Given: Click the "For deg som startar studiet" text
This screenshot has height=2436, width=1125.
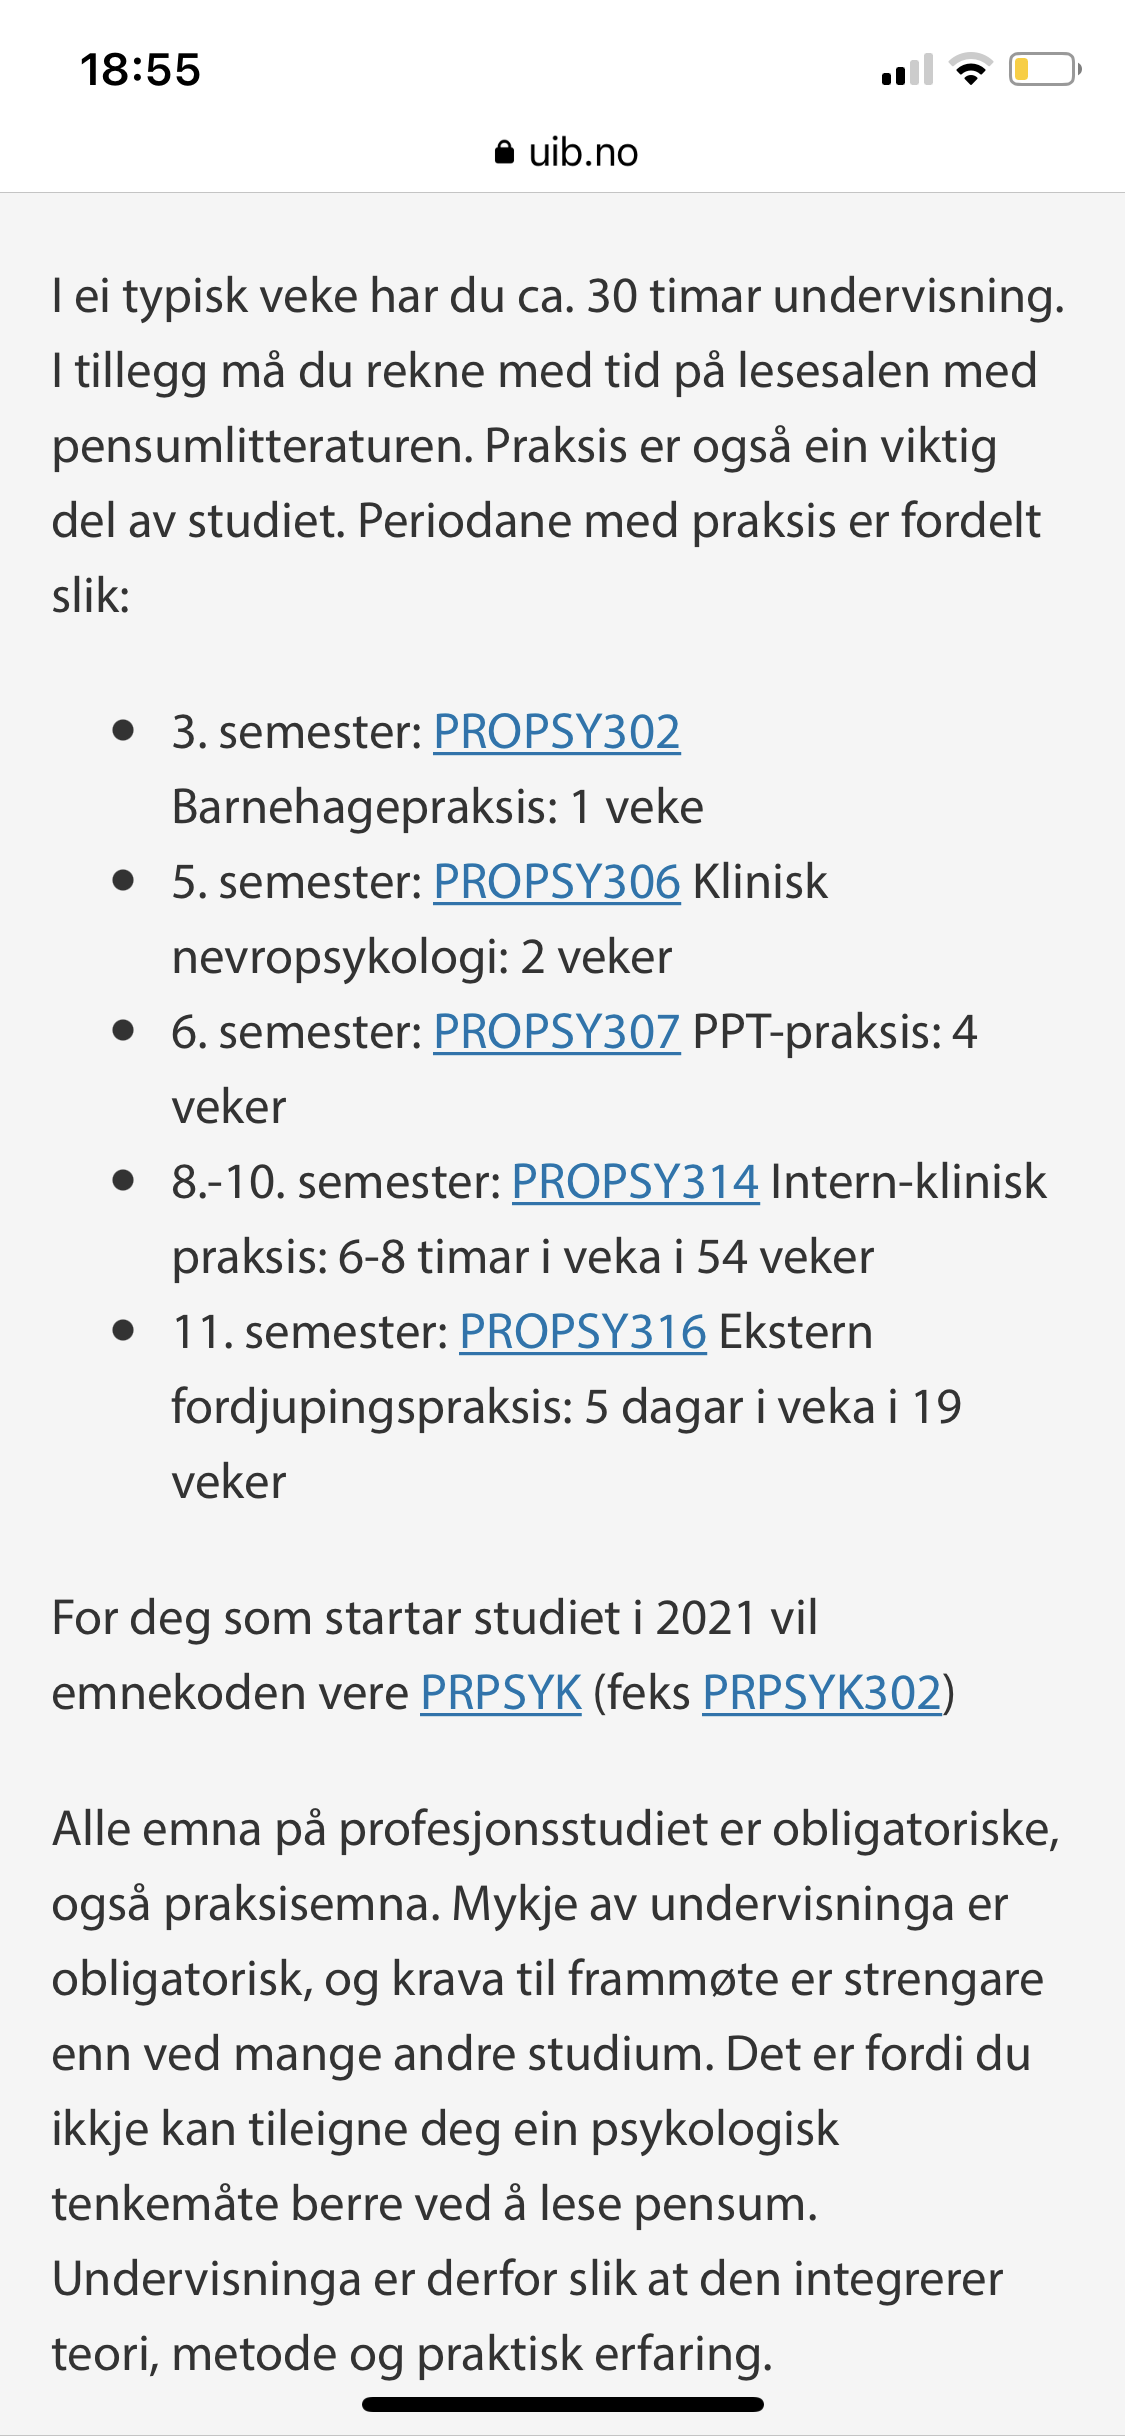Looking at the screenshot, I should (x=434, y=1618).
